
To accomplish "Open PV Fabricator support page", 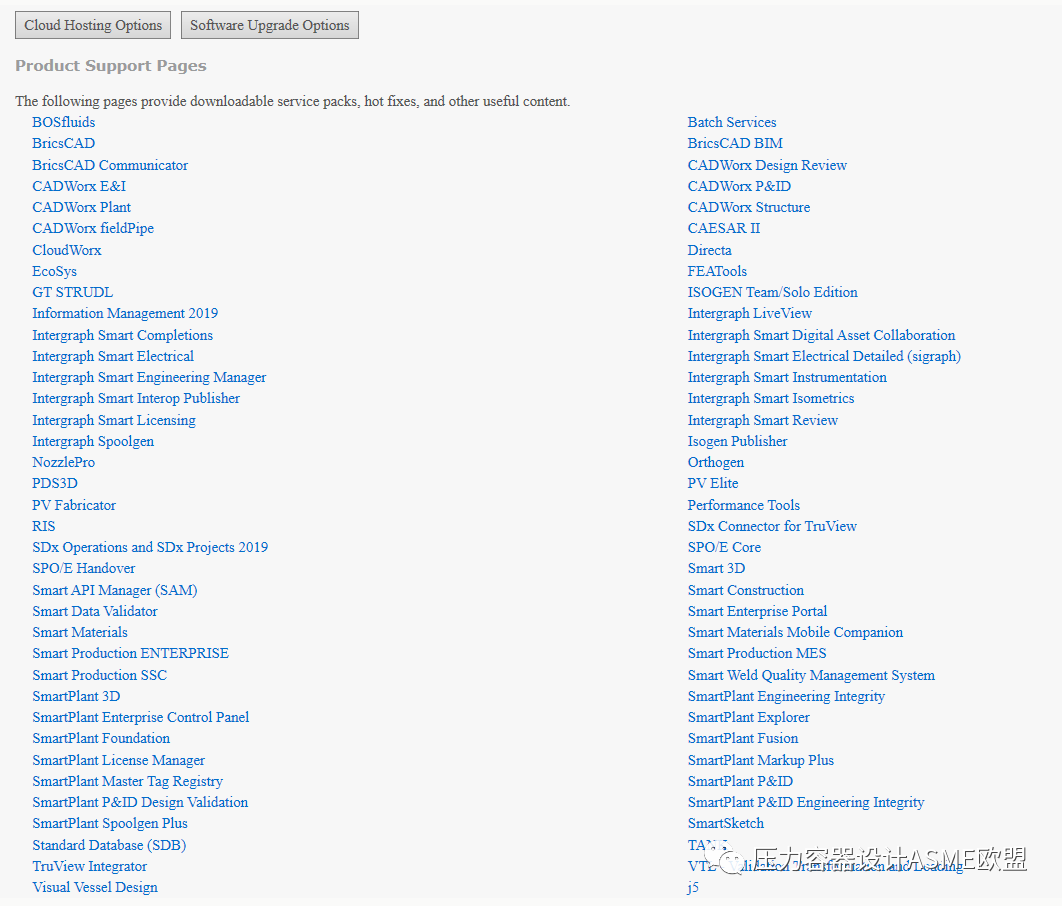I will (x=74, y=505).
